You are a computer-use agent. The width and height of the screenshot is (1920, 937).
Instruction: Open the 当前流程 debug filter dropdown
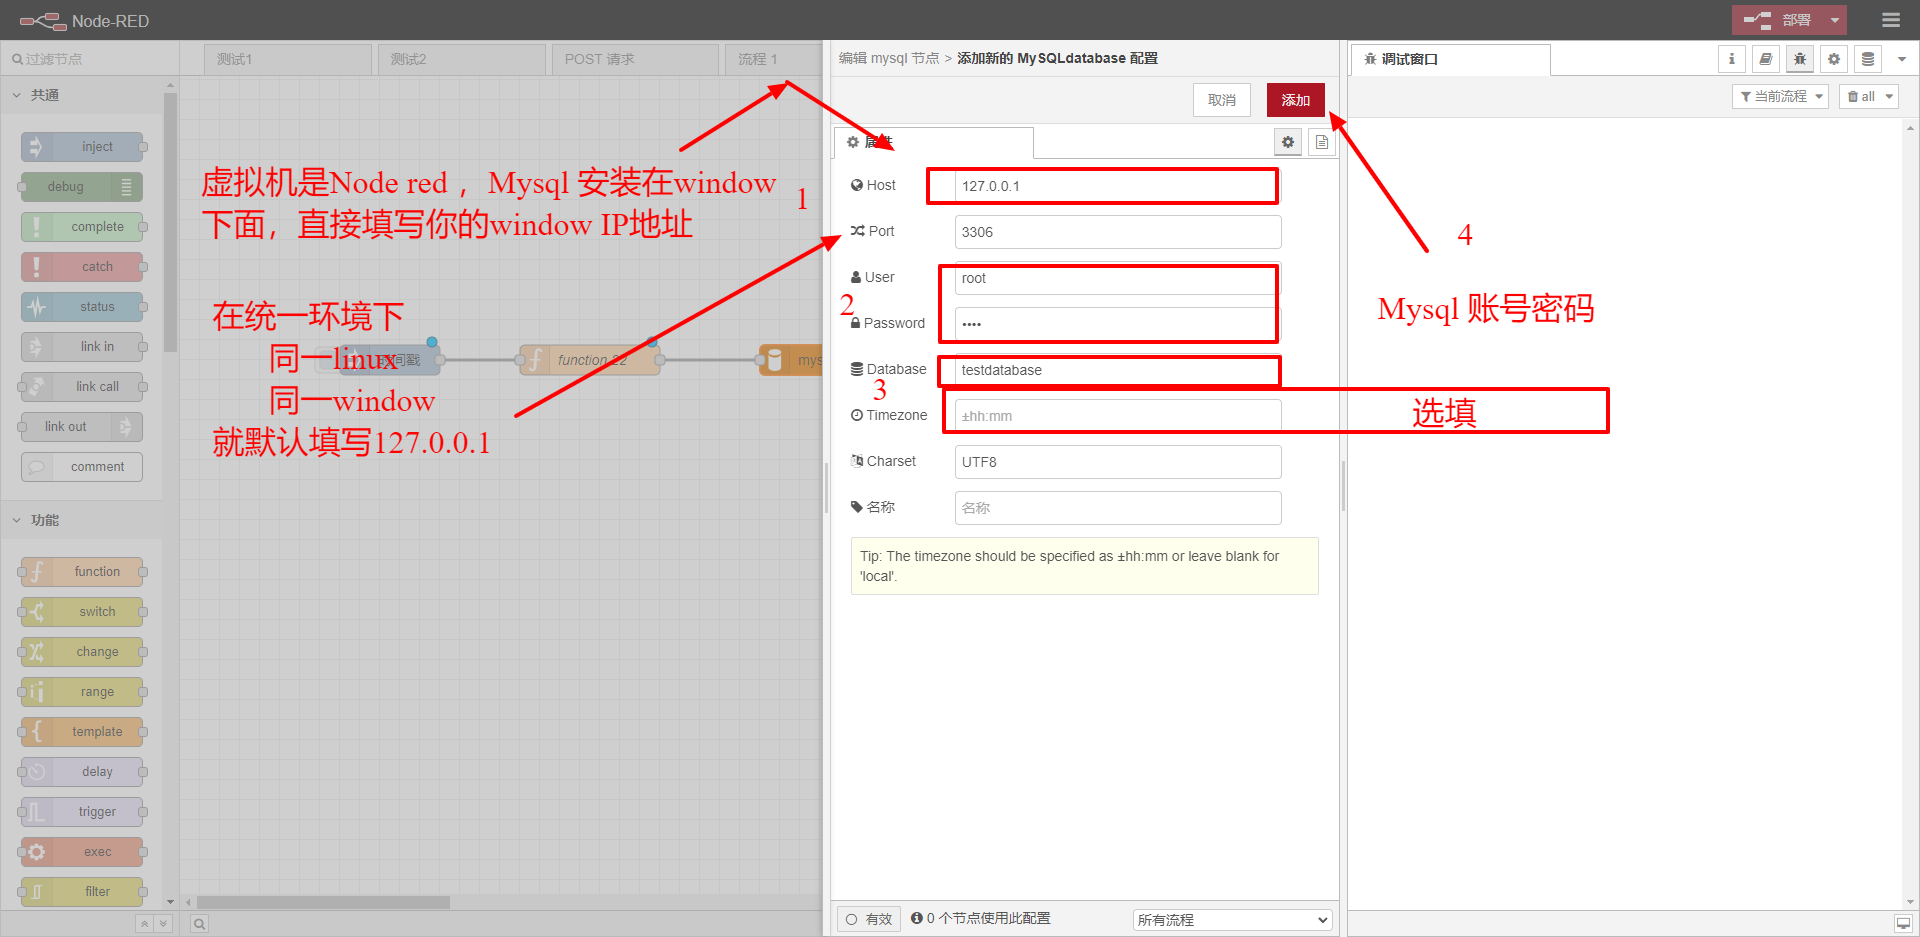point(1780,97)
